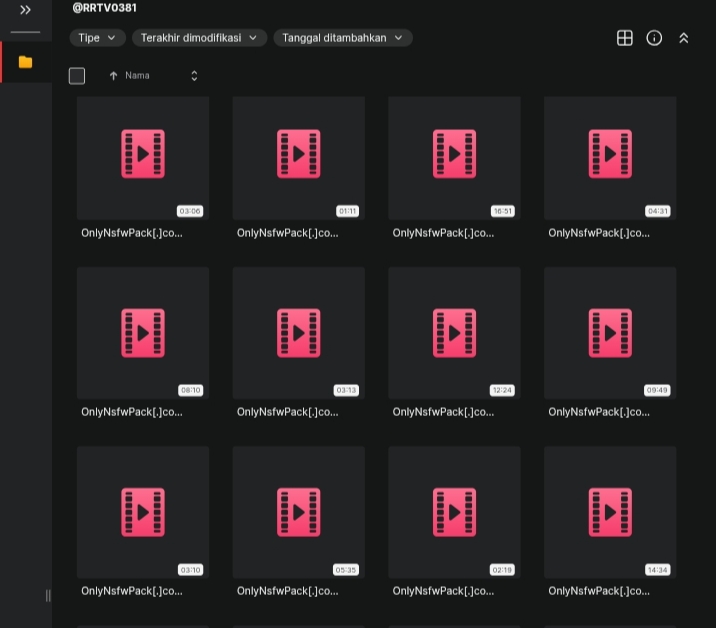The width and height of the screenshot is (716, 628).
Task: Click the video icon with 16:51 duration
Action: pyautogui.click(x=454, y=154)
